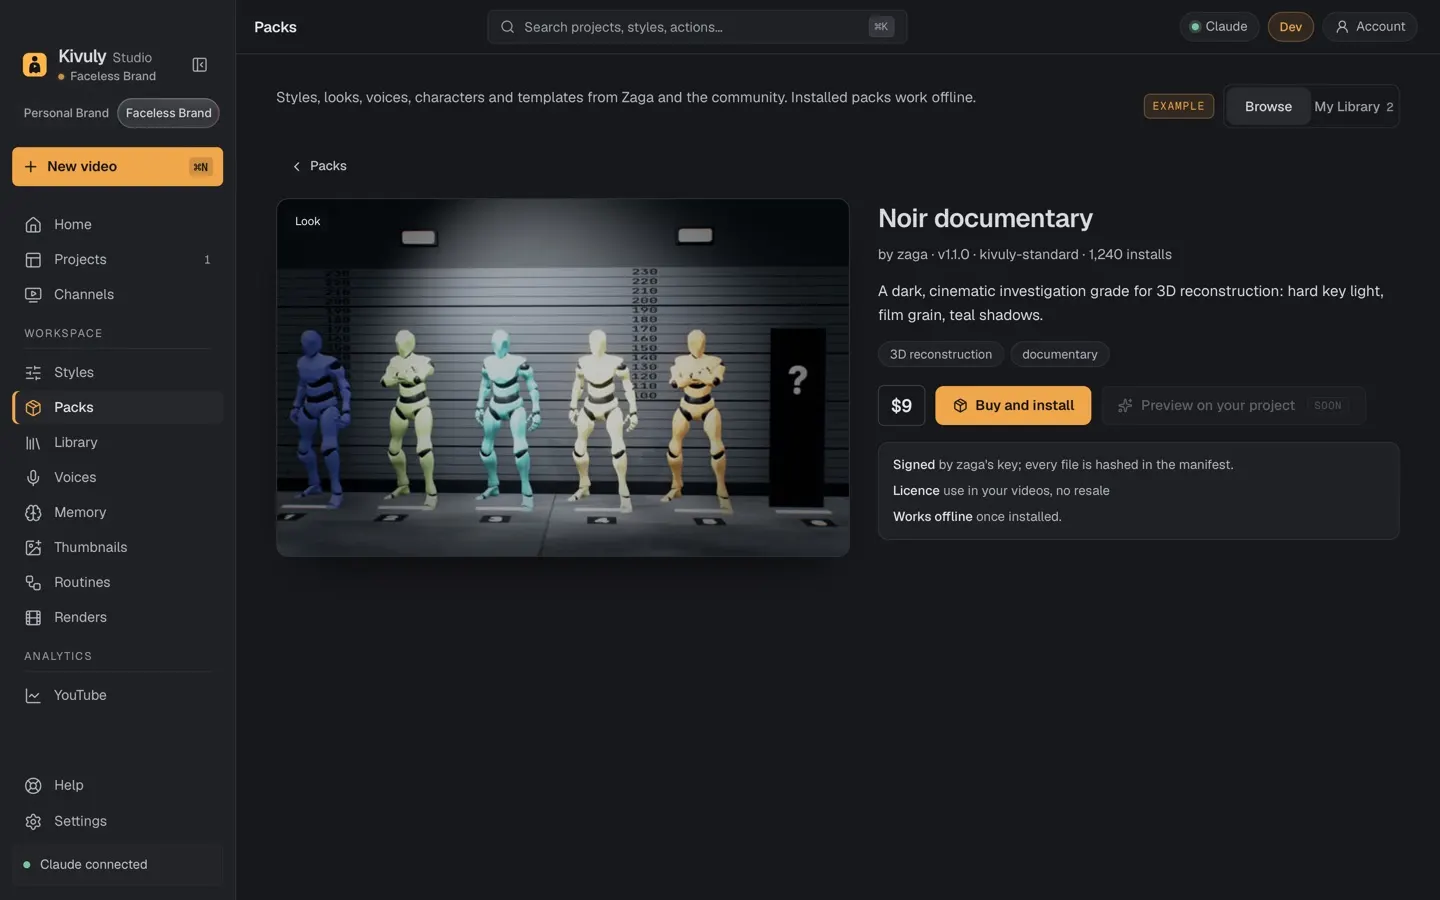Open the Voices page
Screen dimensions: 1440x900
117,477
